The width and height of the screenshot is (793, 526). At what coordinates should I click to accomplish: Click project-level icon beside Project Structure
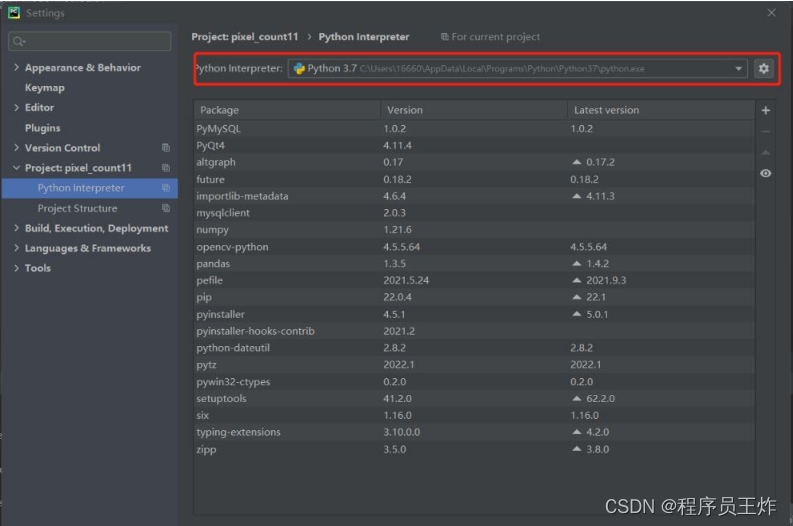point(165,208)
